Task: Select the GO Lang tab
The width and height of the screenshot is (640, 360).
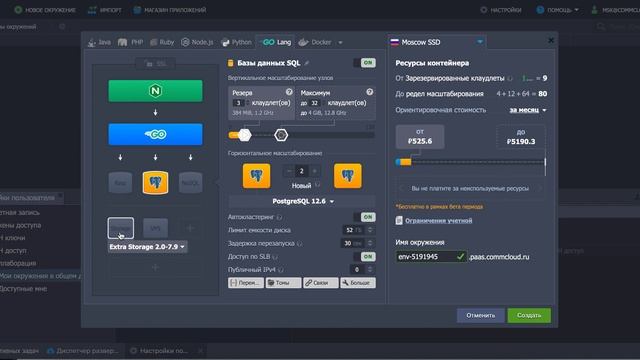Action: coord(276,42)
